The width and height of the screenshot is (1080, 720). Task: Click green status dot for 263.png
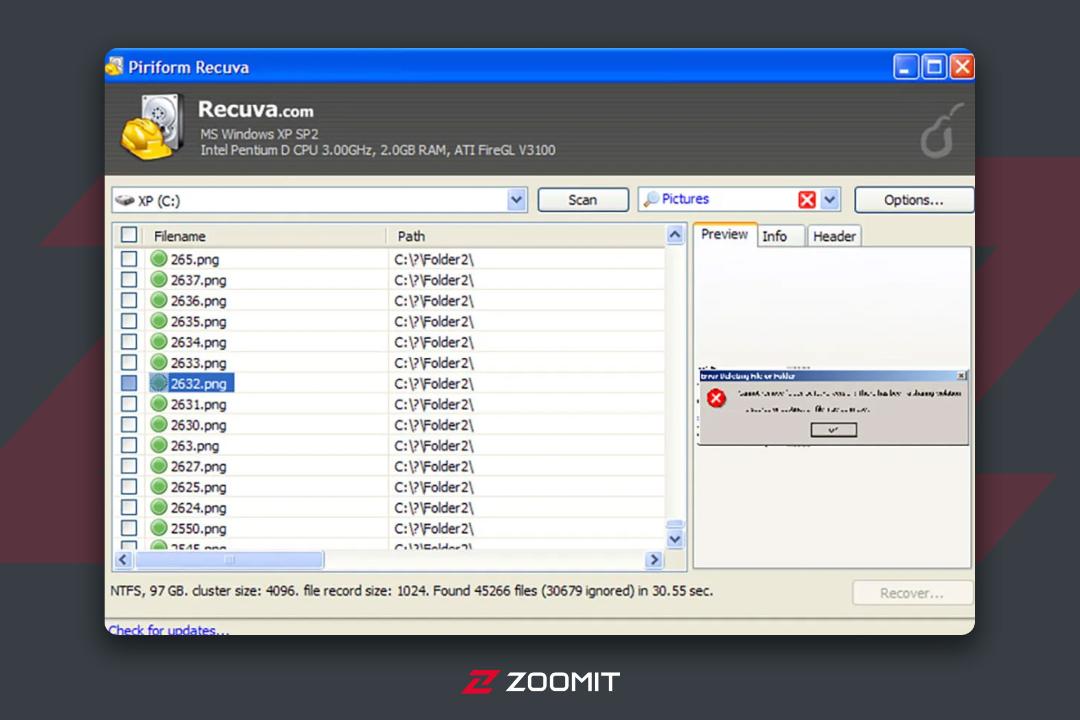[x=159, y=445]
